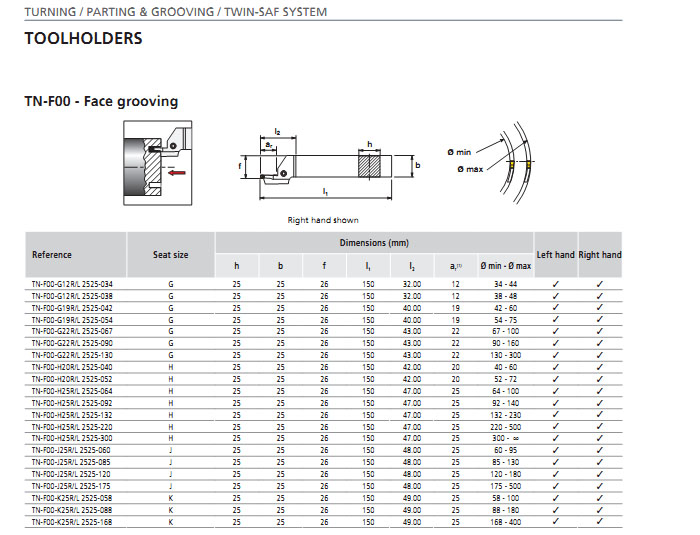Click the Twin-SAF System breadcrumb text at the top
Screen dimensions: 700x535
(x=284, y=12)
